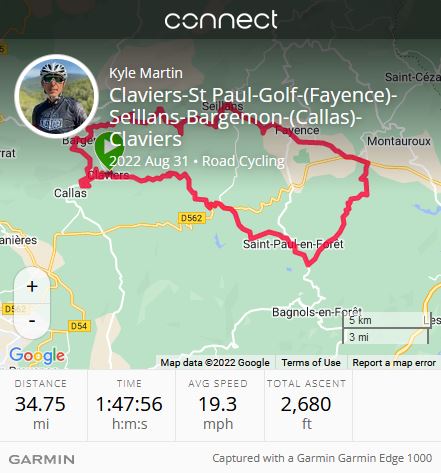The height and width of the screenshot is (473, 441).
Task: Click the zoom out minus button
Action: click(32, 321)
